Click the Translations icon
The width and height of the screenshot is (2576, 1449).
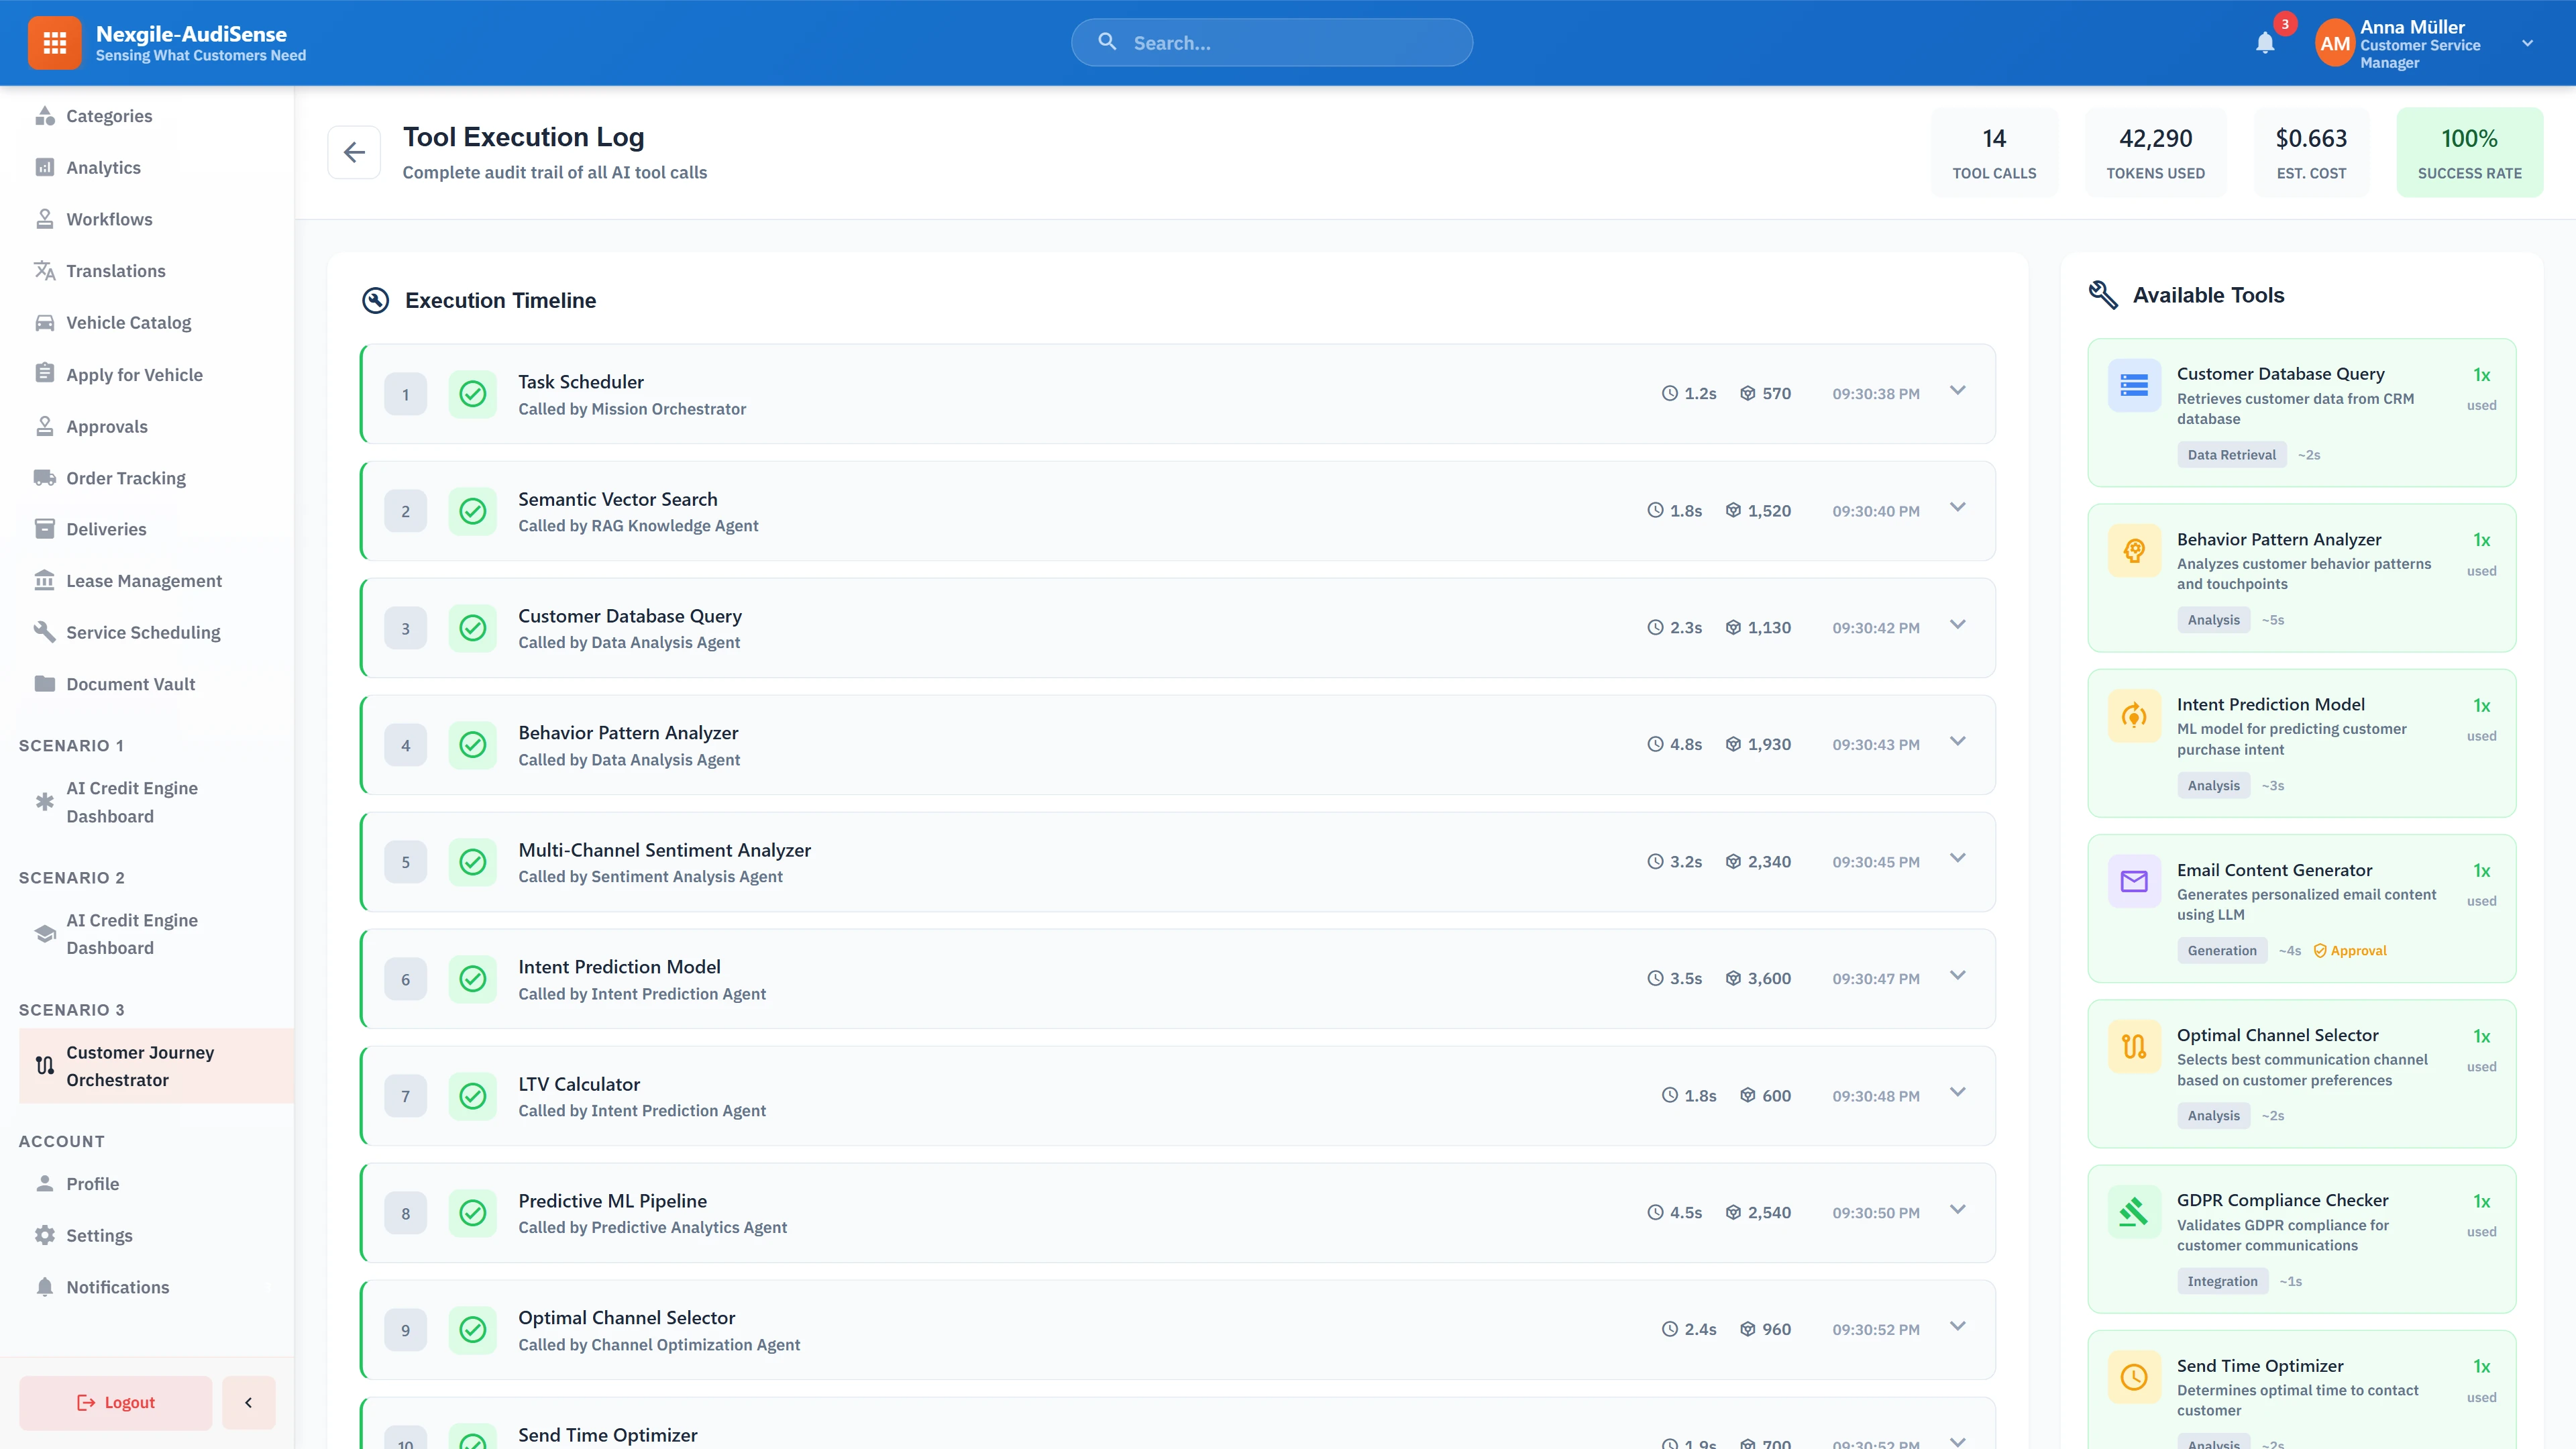pyautogui.click(x=45, y=270)
